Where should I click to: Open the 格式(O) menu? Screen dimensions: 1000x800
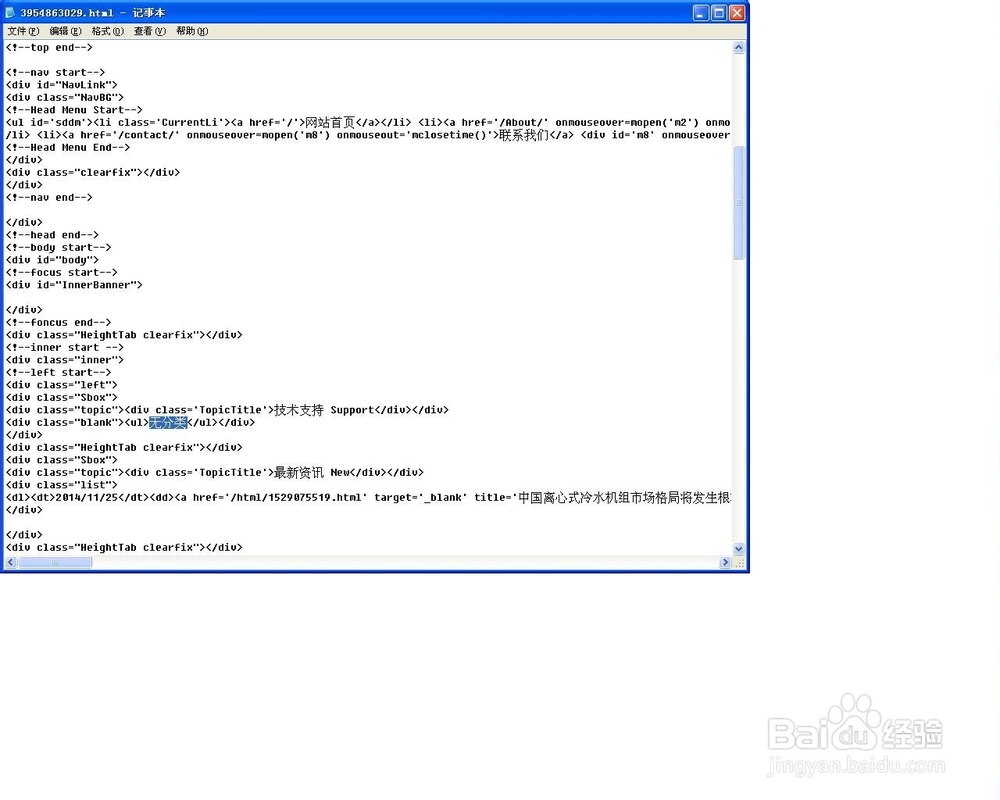(x=107, y=31)
